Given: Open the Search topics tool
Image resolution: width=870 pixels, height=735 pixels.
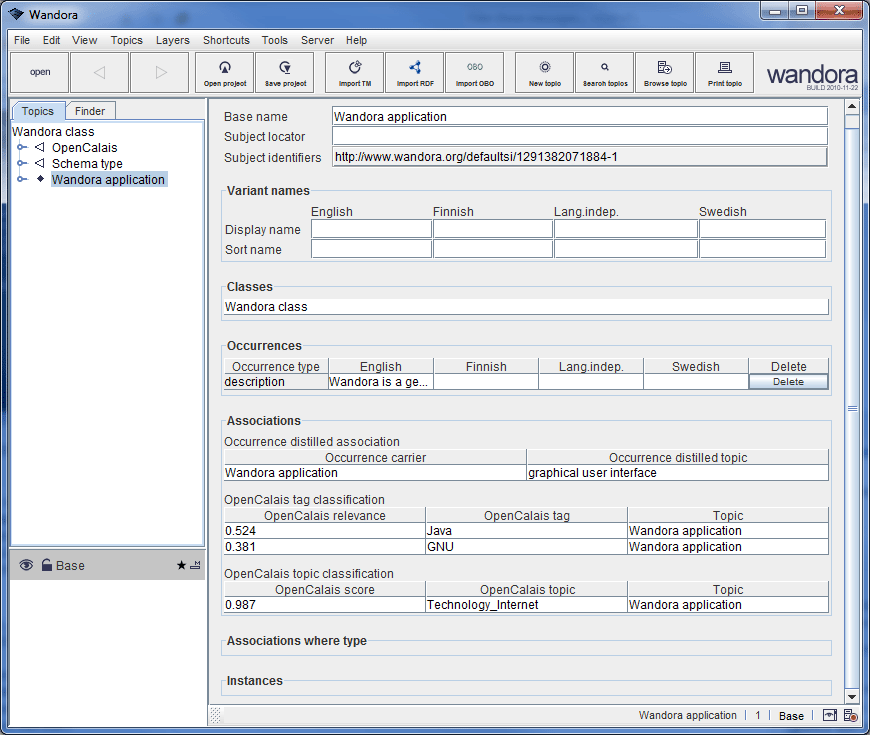Looking at the screenshot, I should tap(604, 72).
